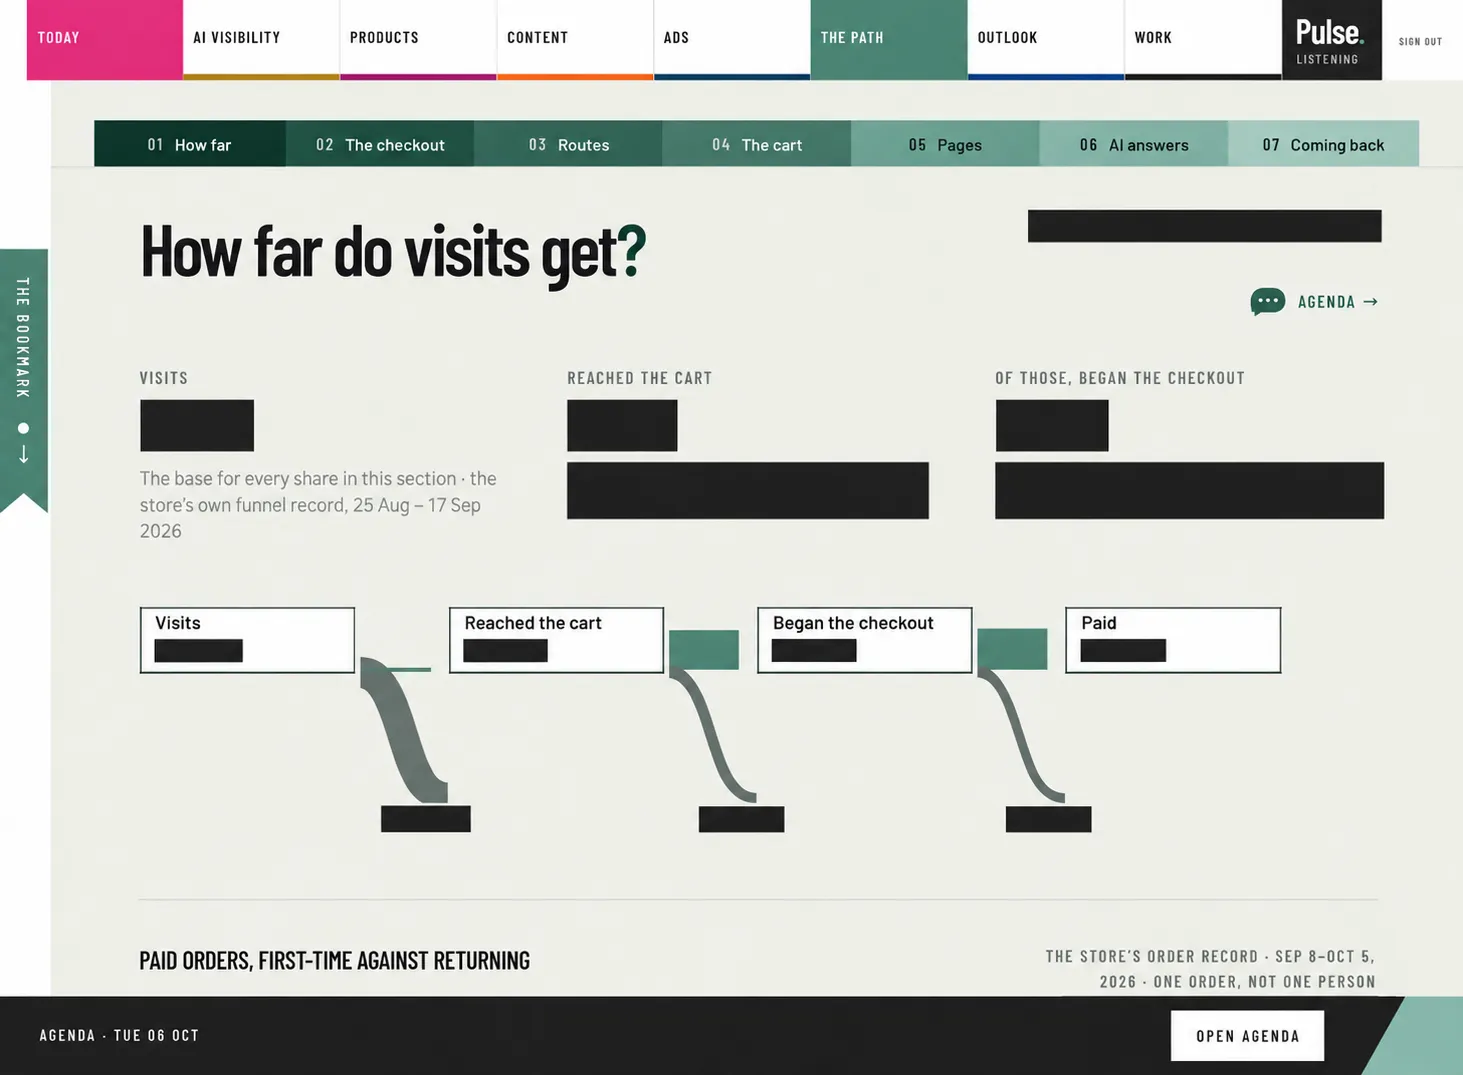
Task: Open section 03 Routes
Action: pos(568,144)
